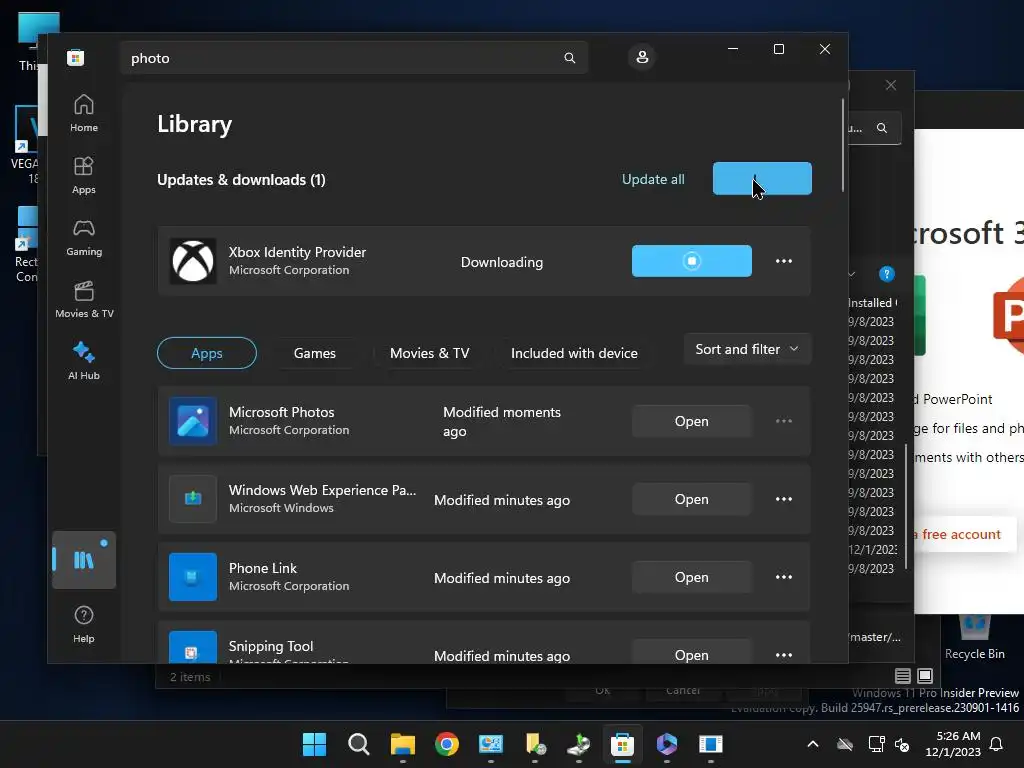
Task: Click the Microsoft Photos app icon
Action: [x=193, y=421]
